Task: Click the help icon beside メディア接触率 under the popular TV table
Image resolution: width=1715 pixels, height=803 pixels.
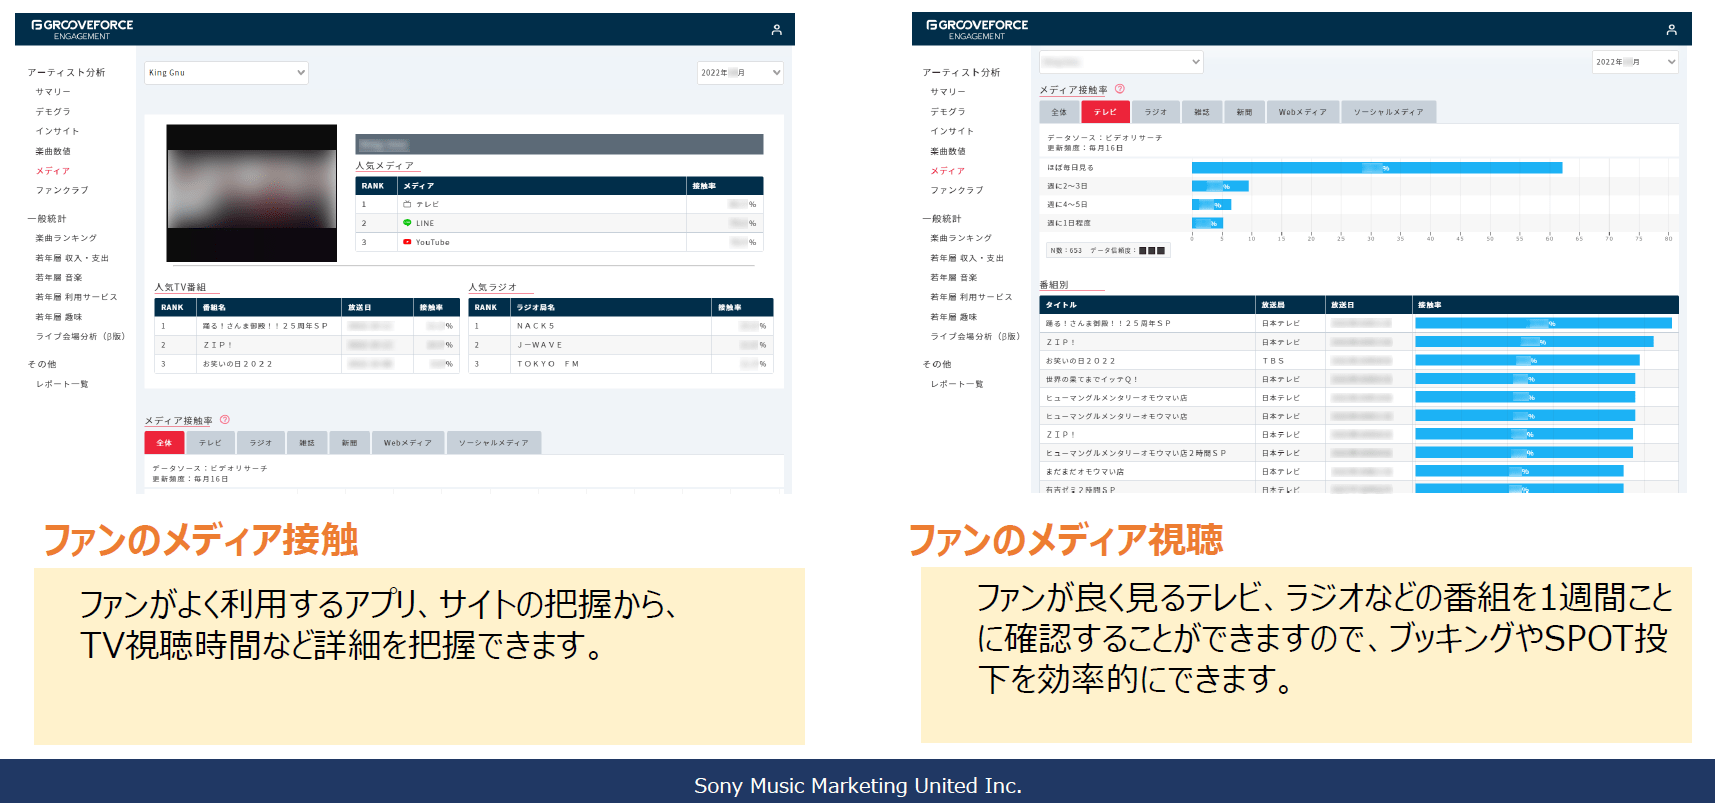Action: (225, 420)
